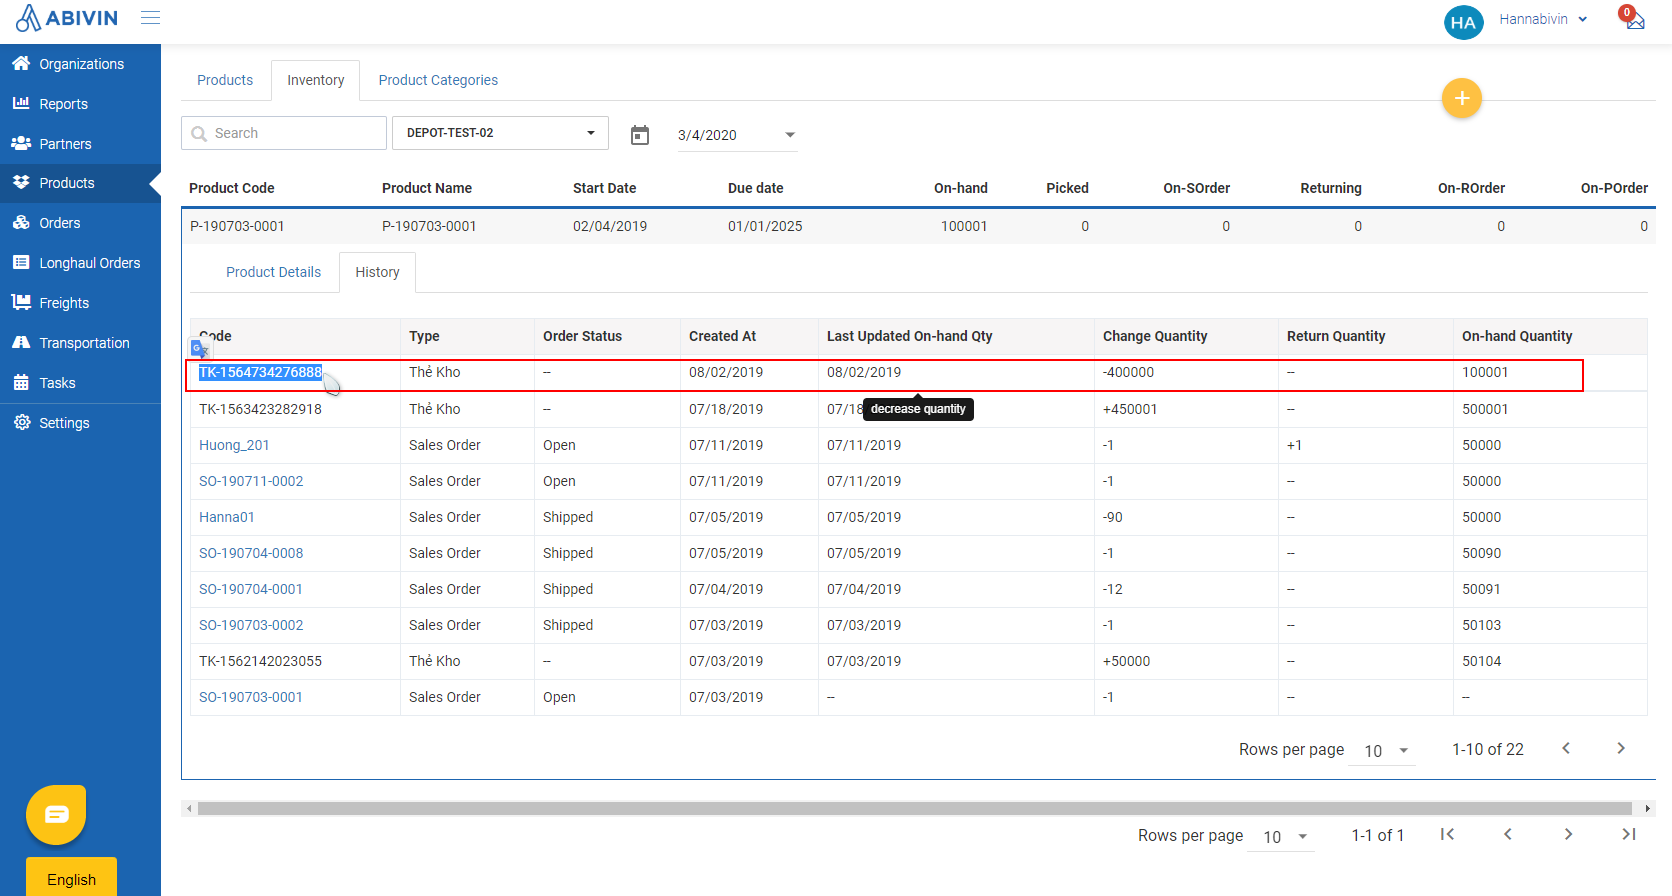
Task: Click the +450001 change quantity cell
Action: (1130, 409)
